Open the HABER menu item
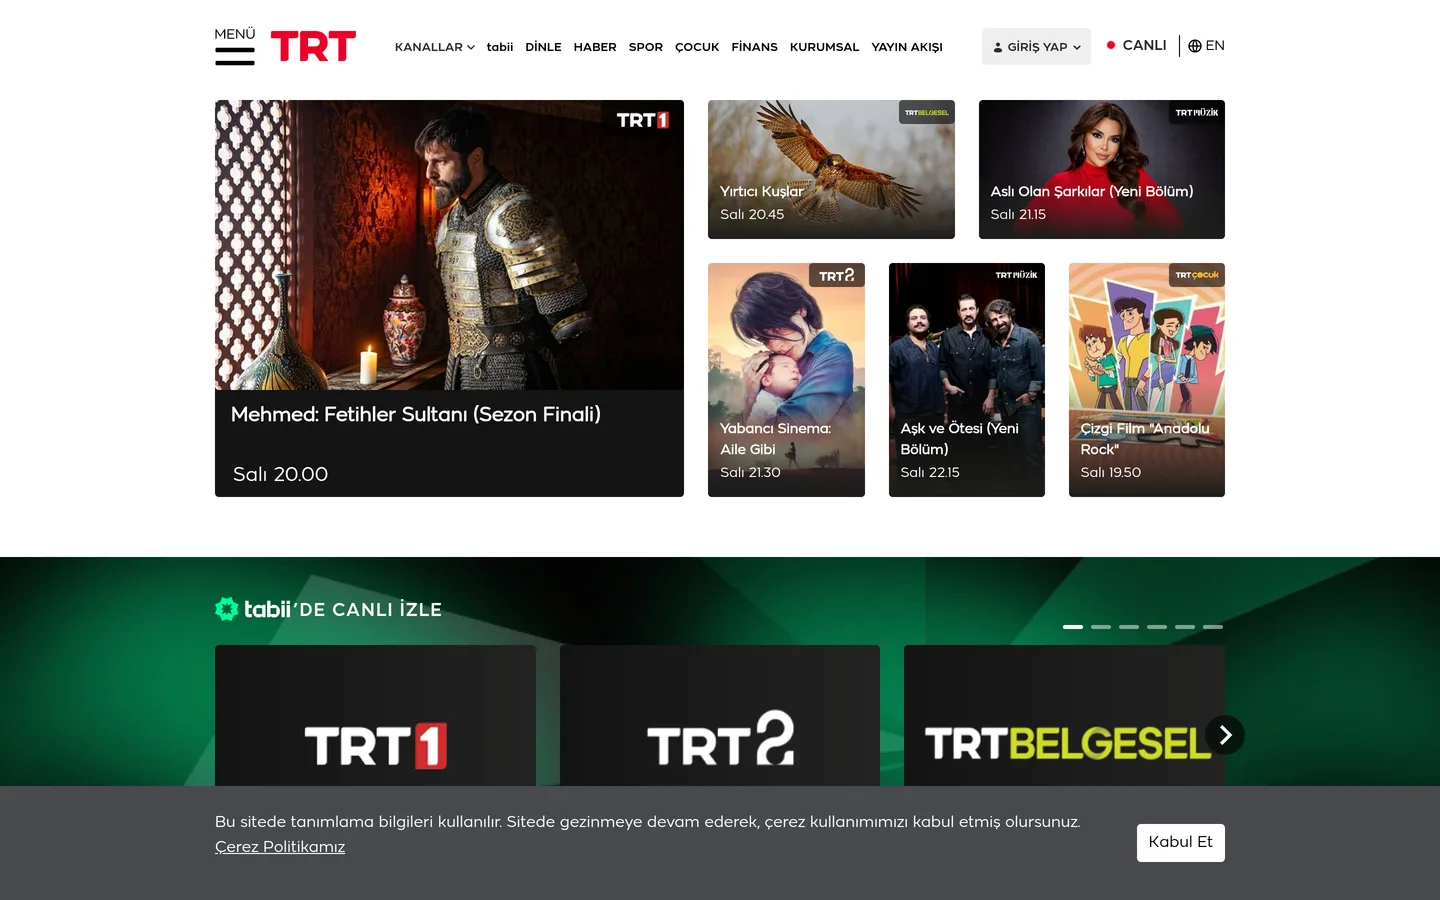Screen dimensions: 1440x900 click(x=595, y=47)
